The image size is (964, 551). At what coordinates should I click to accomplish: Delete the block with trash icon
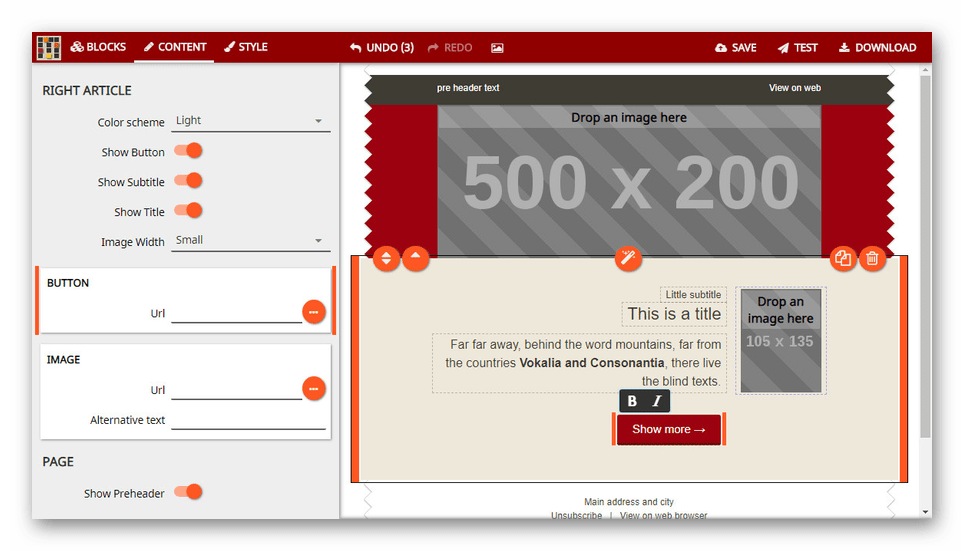tap(872, 258)
